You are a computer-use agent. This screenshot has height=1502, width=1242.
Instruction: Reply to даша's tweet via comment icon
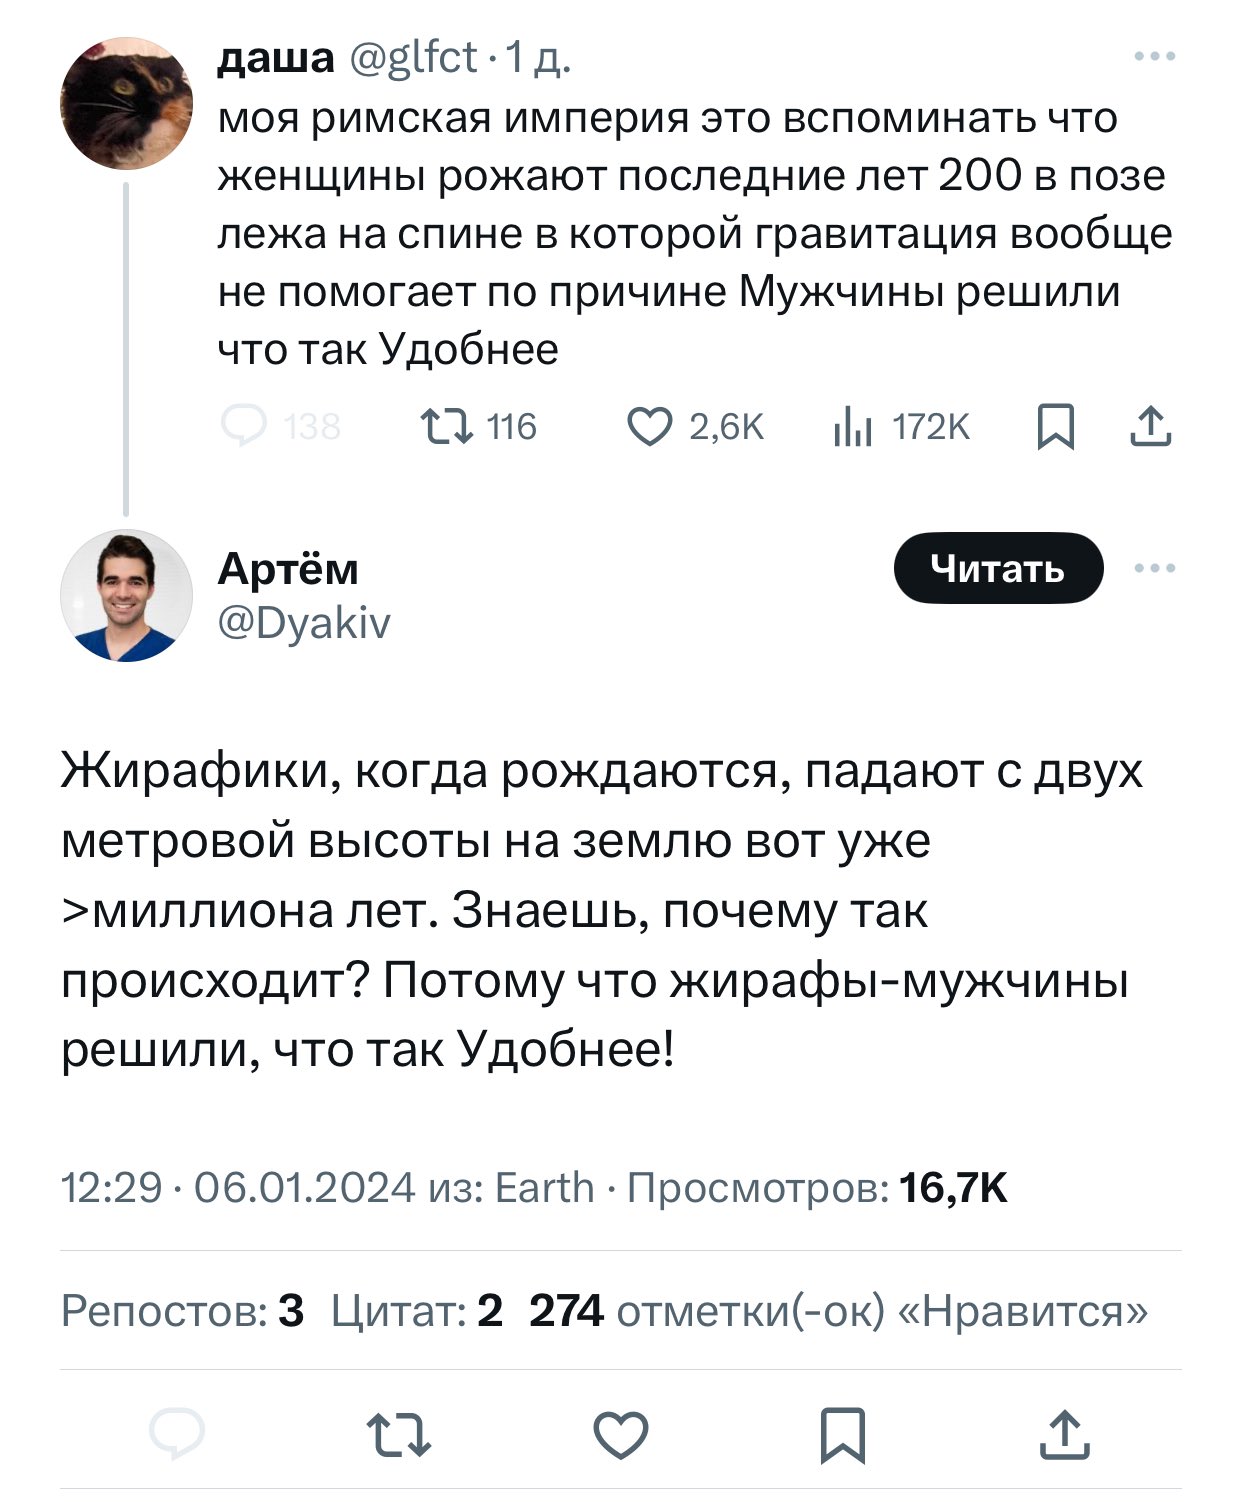[x=244, y=427]
